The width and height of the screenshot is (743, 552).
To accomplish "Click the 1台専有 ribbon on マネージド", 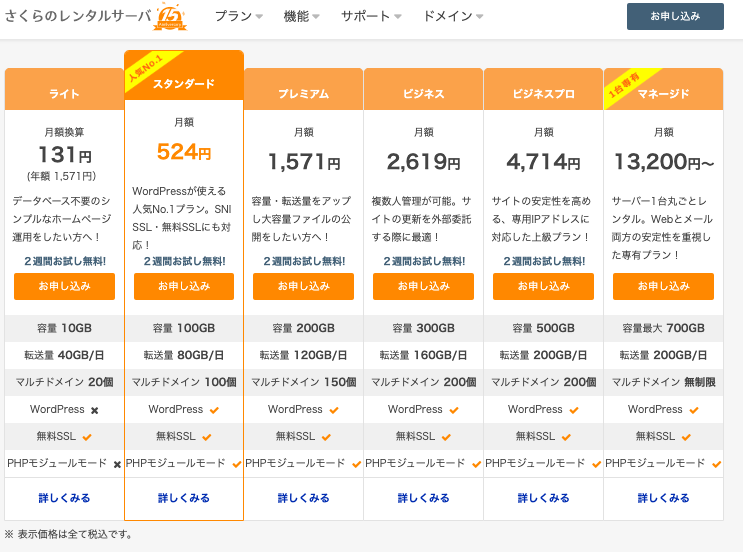I will pyautogui.click(x=625, y=86).
